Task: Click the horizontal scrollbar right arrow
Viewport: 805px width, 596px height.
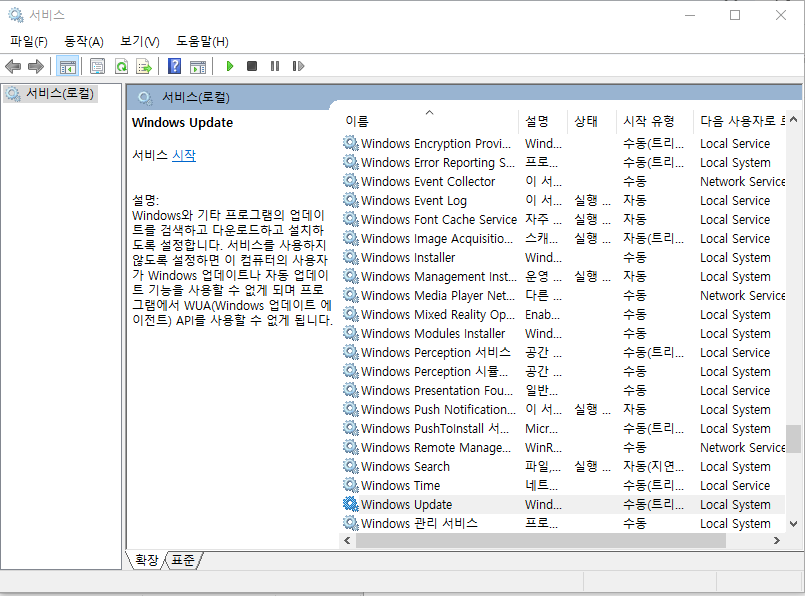Action: 777,541
